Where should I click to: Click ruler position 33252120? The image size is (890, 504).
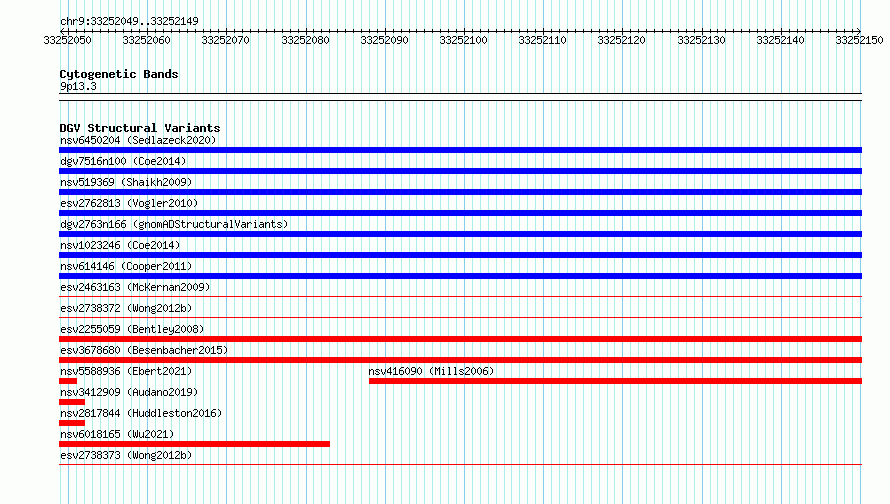(621, 40)
